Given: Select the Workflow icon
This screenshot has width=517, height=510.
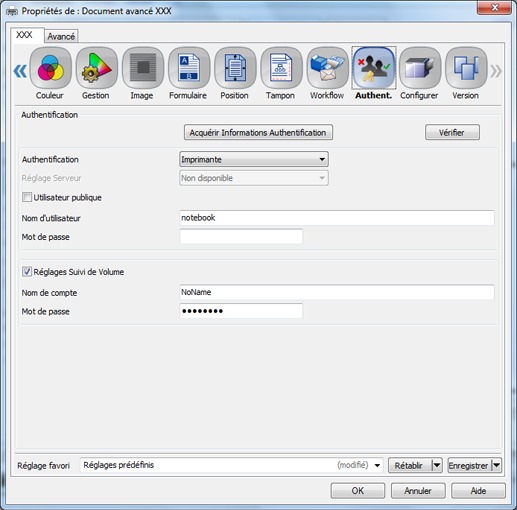Looking at the screenshot, I should tap(327, 68).
